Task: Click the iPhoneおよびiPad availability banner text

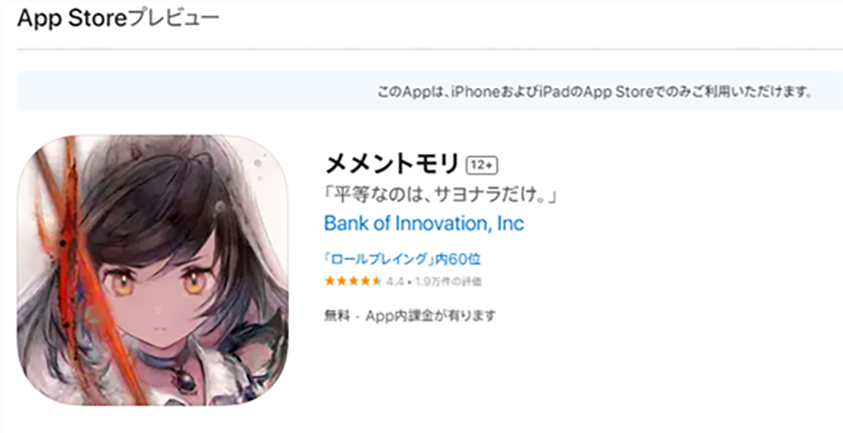Action: [594, 92]
